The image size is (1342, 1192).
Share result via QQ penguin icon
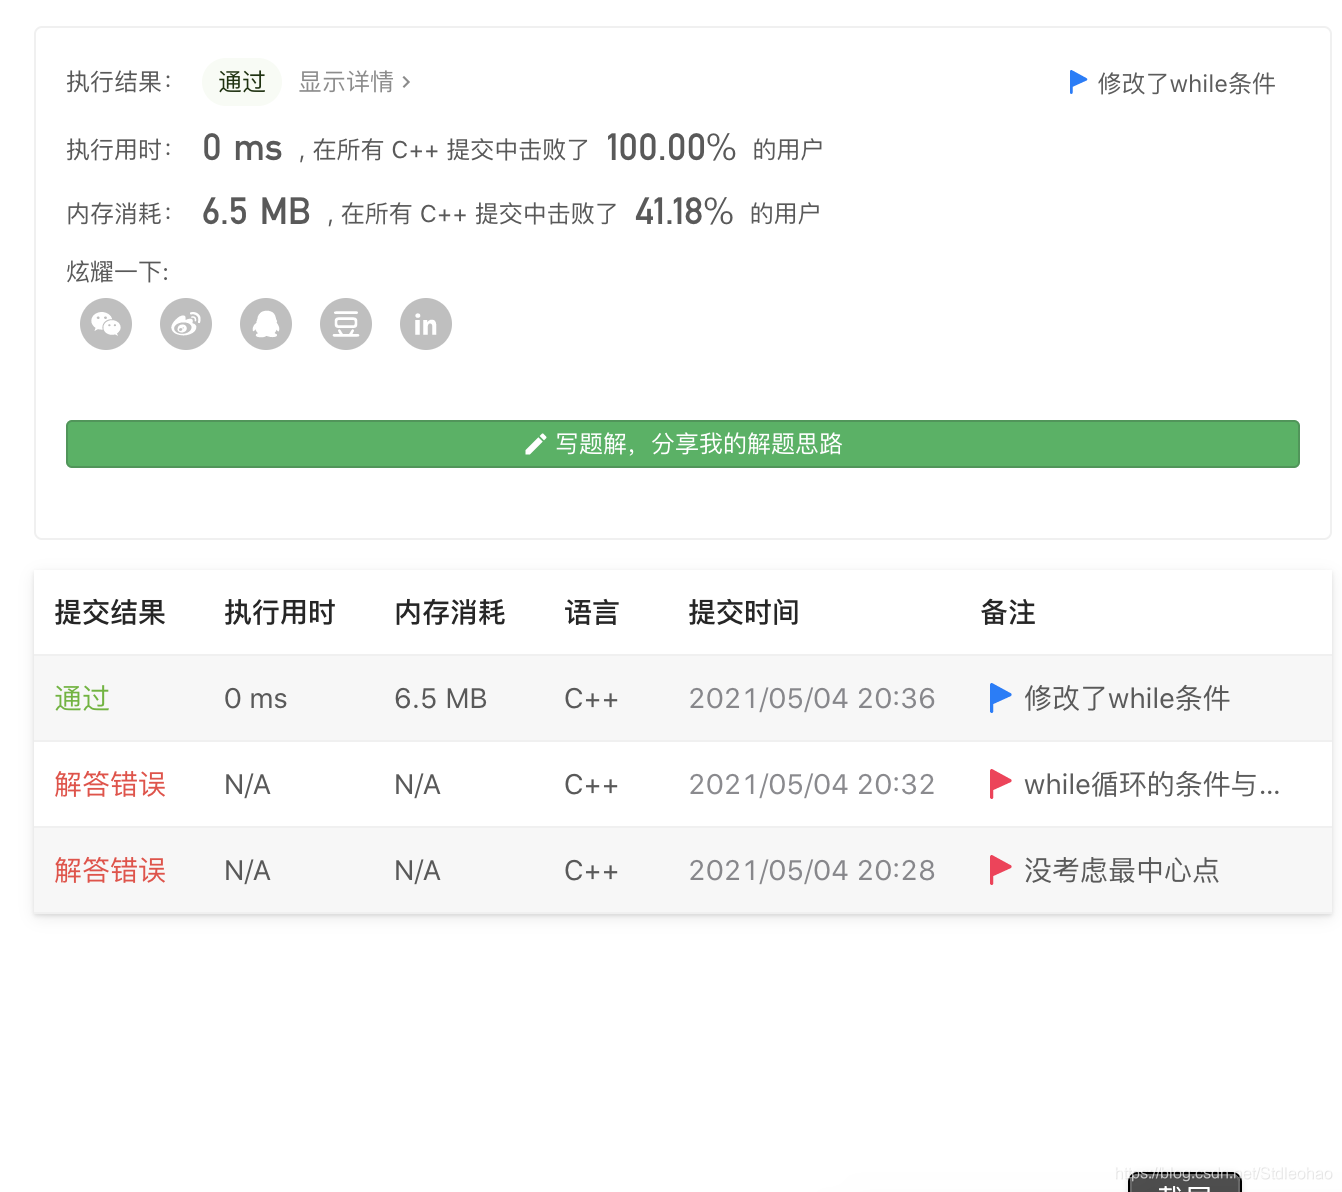coord(266,324)
